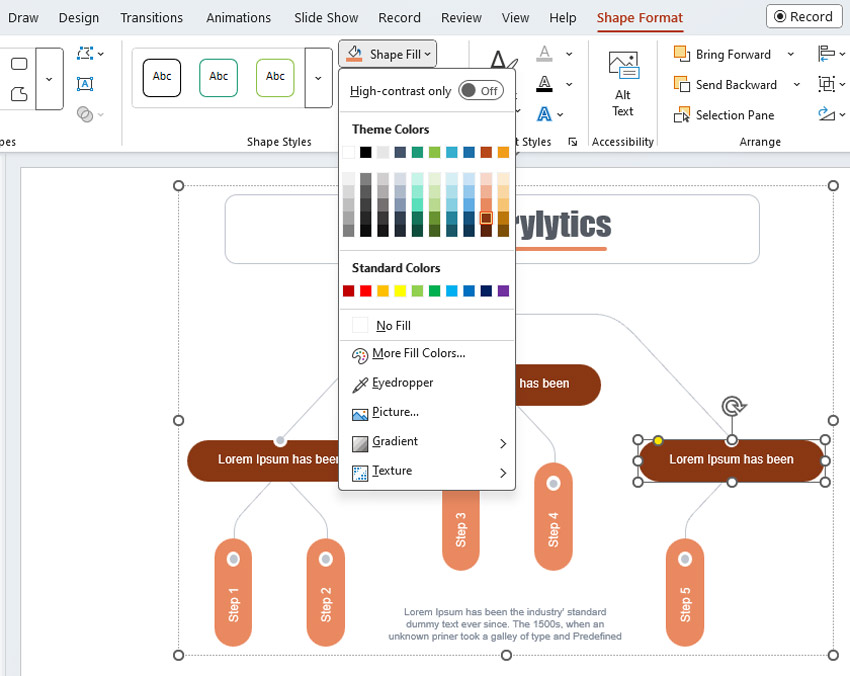Viewport: 850px width, 676px height.
Task: Pick the theme orange top-row swatch
Action: [x=503, y=152]
